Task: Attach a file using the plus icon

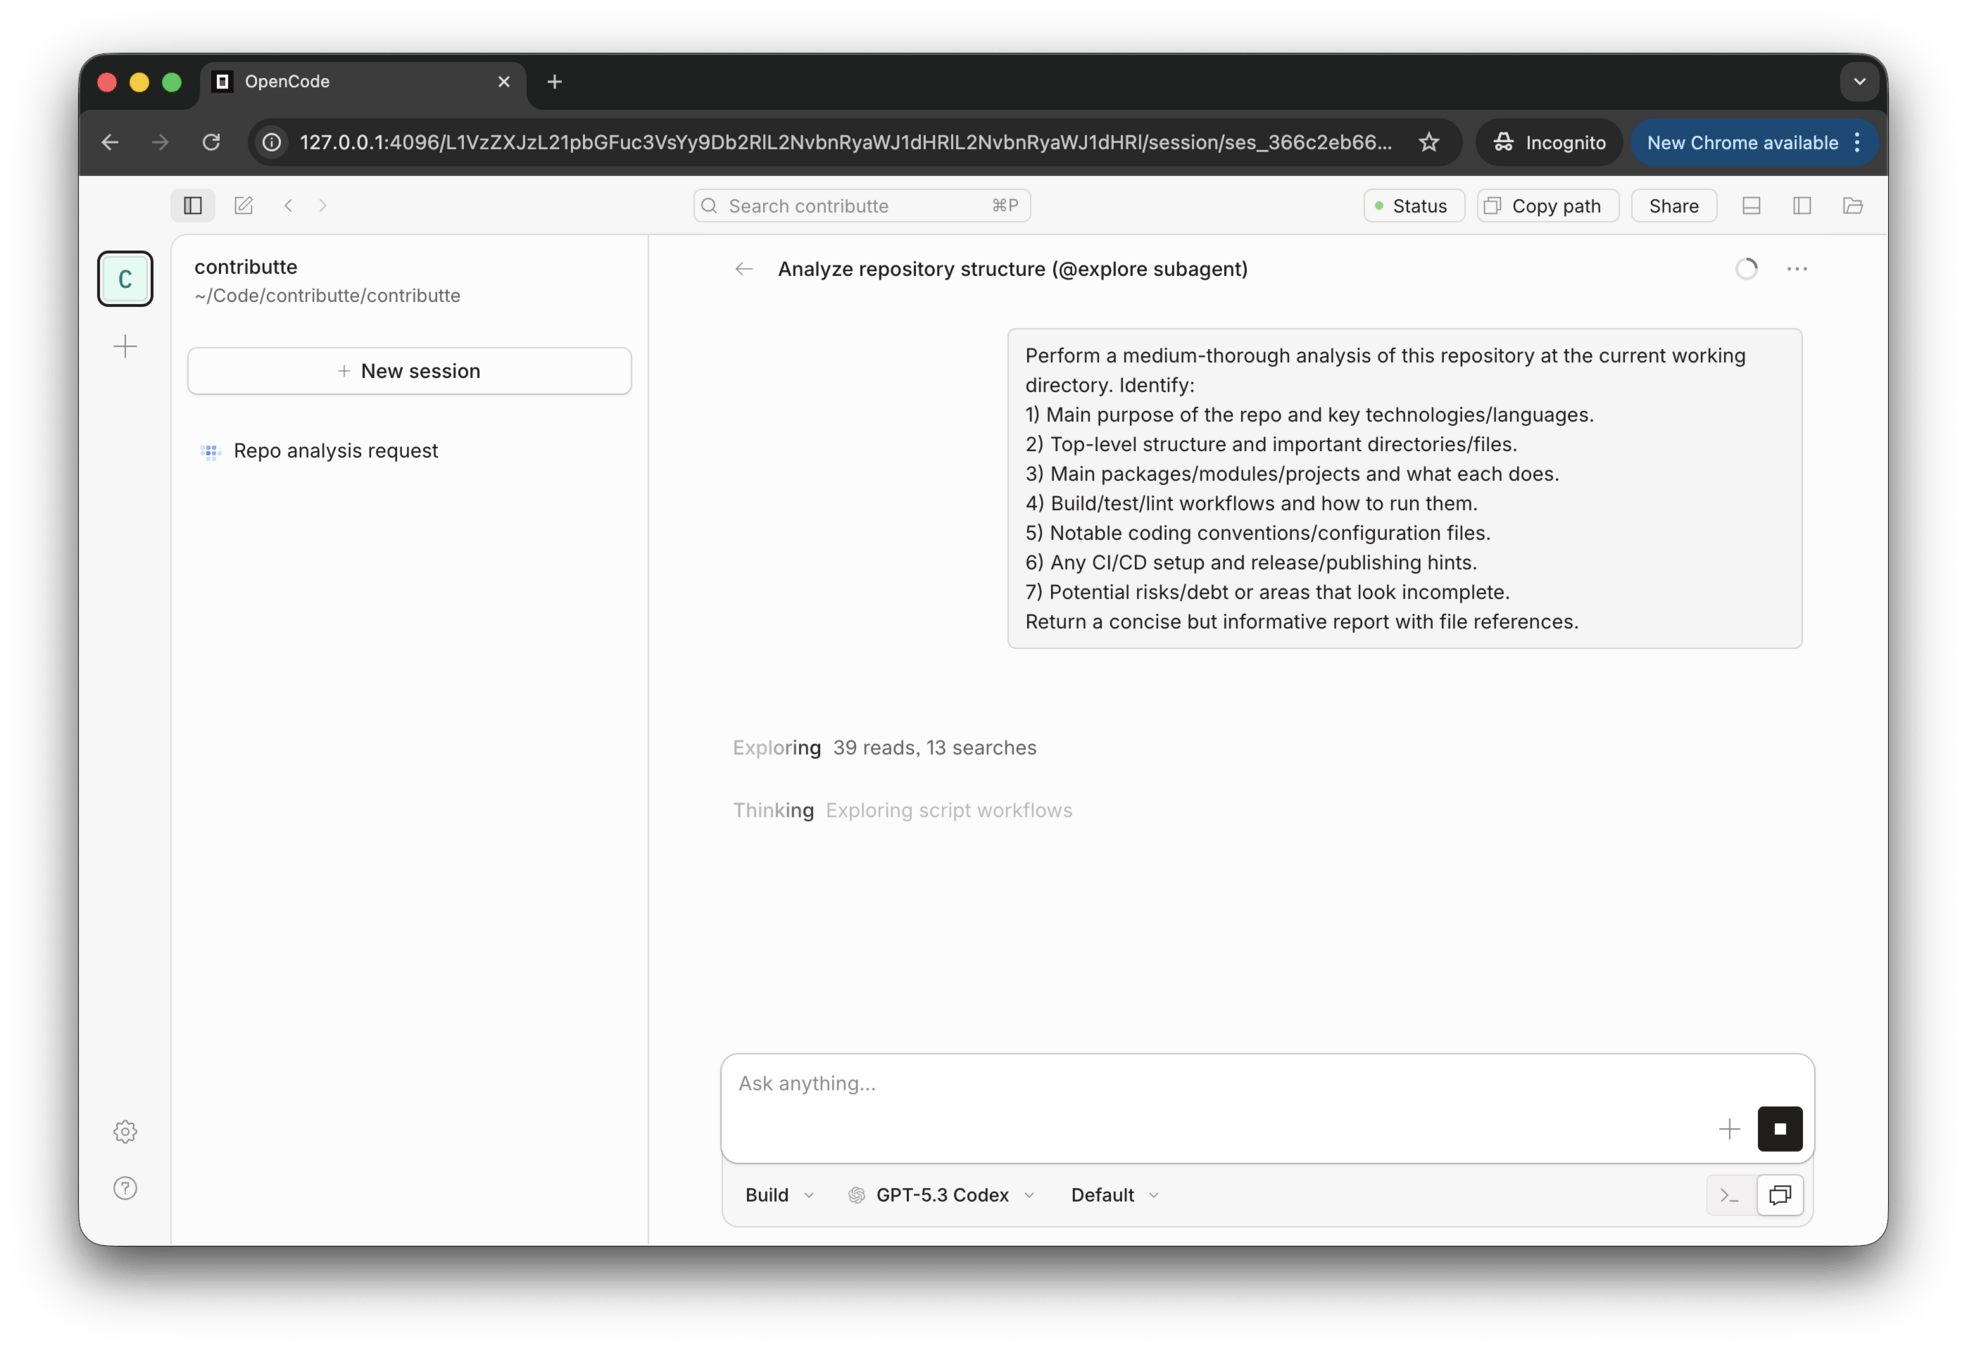Action: (x=1729, y=1129)
